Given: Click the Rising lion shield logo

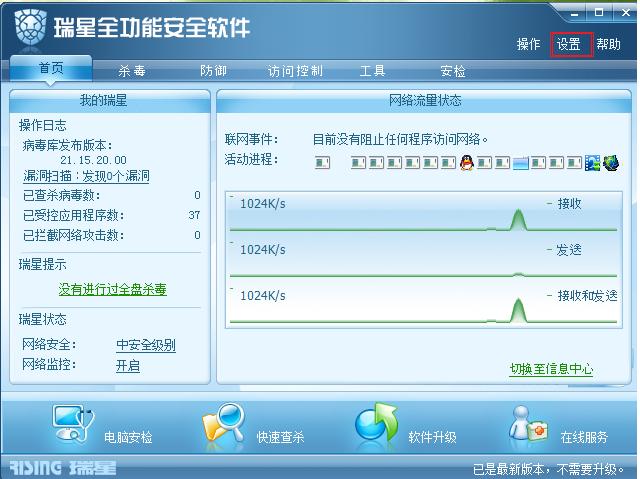Looking at the screenshot, I should point(30,28).
